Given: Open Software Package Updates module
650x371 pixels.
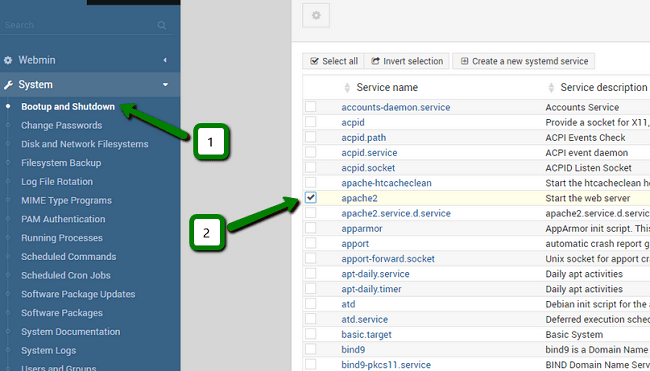Looking at the screenshot, I should 78,294.
